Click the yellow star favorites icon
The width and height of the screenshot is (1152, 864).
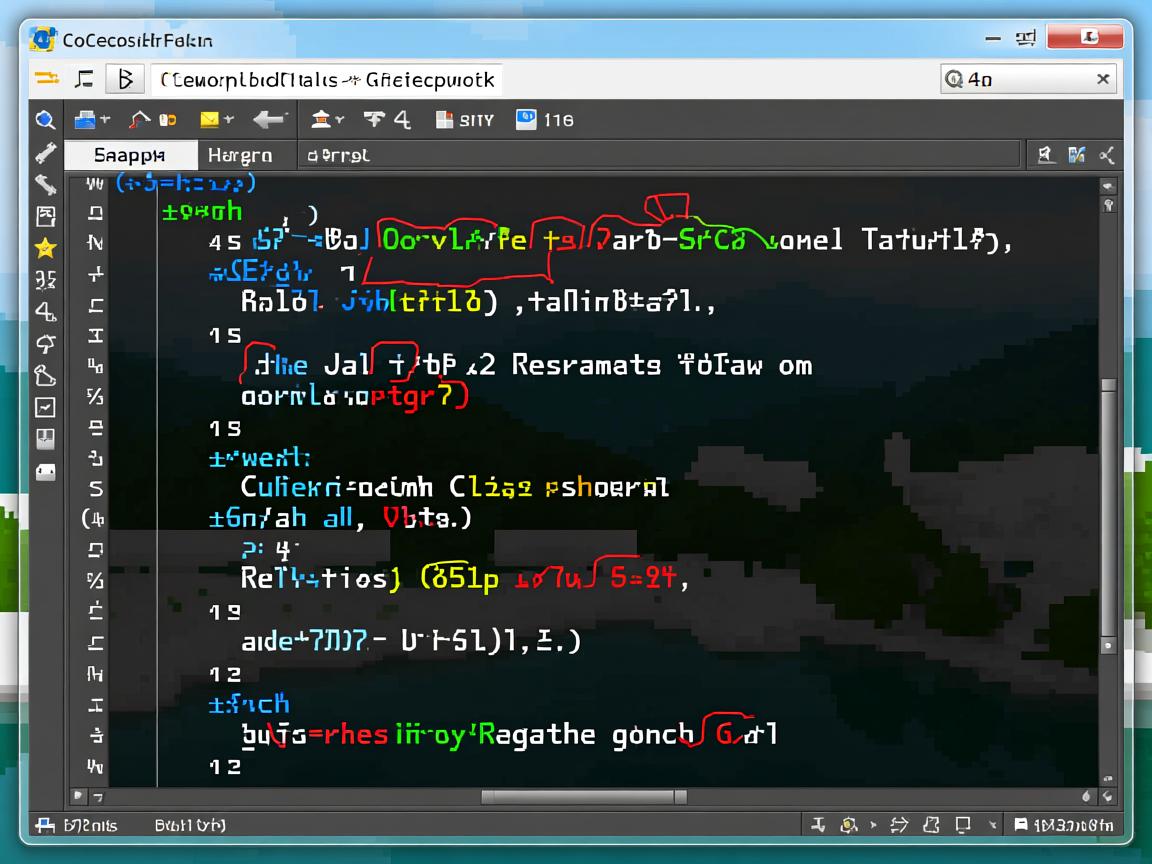tap(45, 248)
